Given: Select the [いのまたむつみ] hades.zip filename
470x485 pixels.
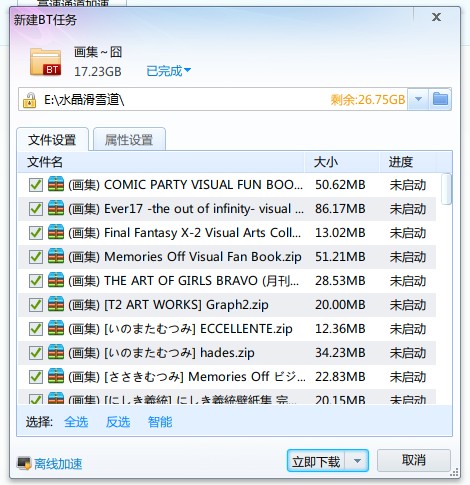Looking at the screenshot, I should click(x=161, y=353).
